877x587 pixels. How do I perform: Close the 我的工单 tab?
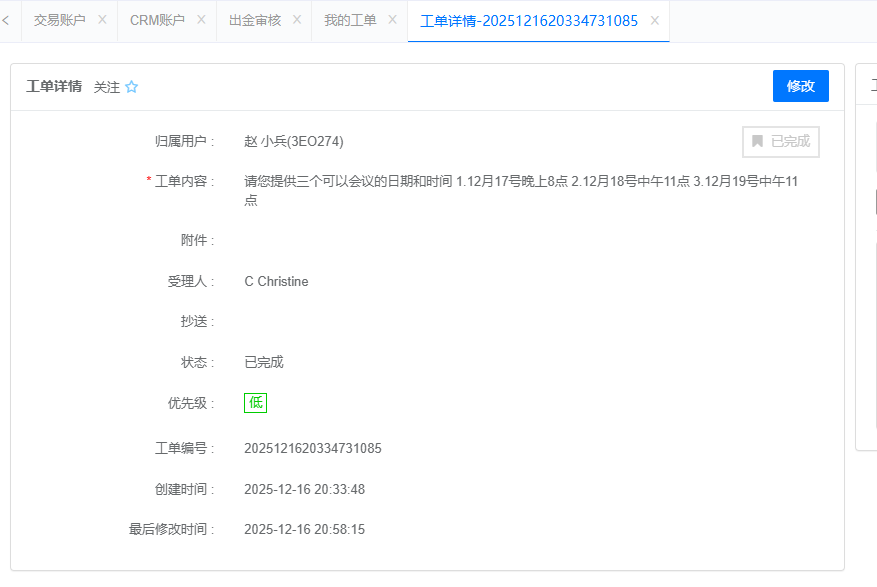pyautogui.click(x=393, y=20)
